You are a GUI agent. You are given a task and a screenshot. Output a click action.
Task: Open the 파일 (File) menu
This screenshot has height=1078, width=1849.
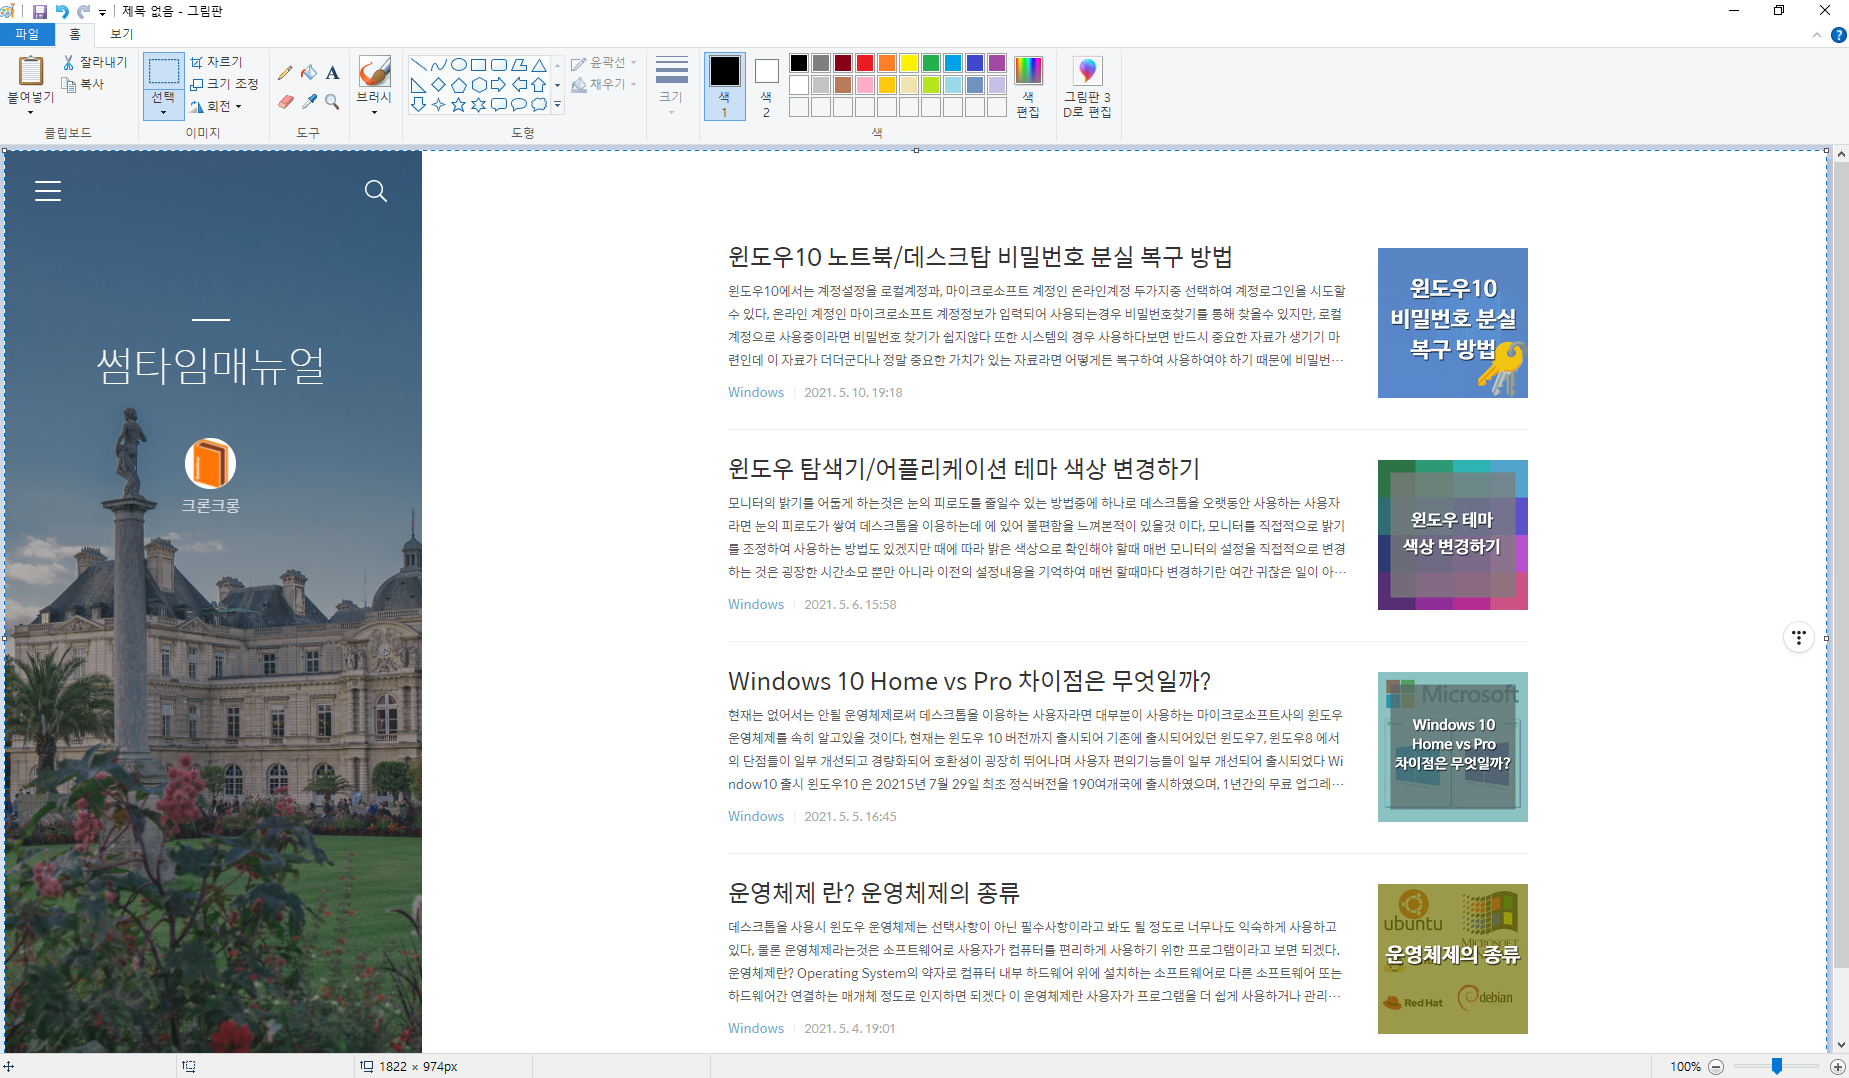click(27, 34)
